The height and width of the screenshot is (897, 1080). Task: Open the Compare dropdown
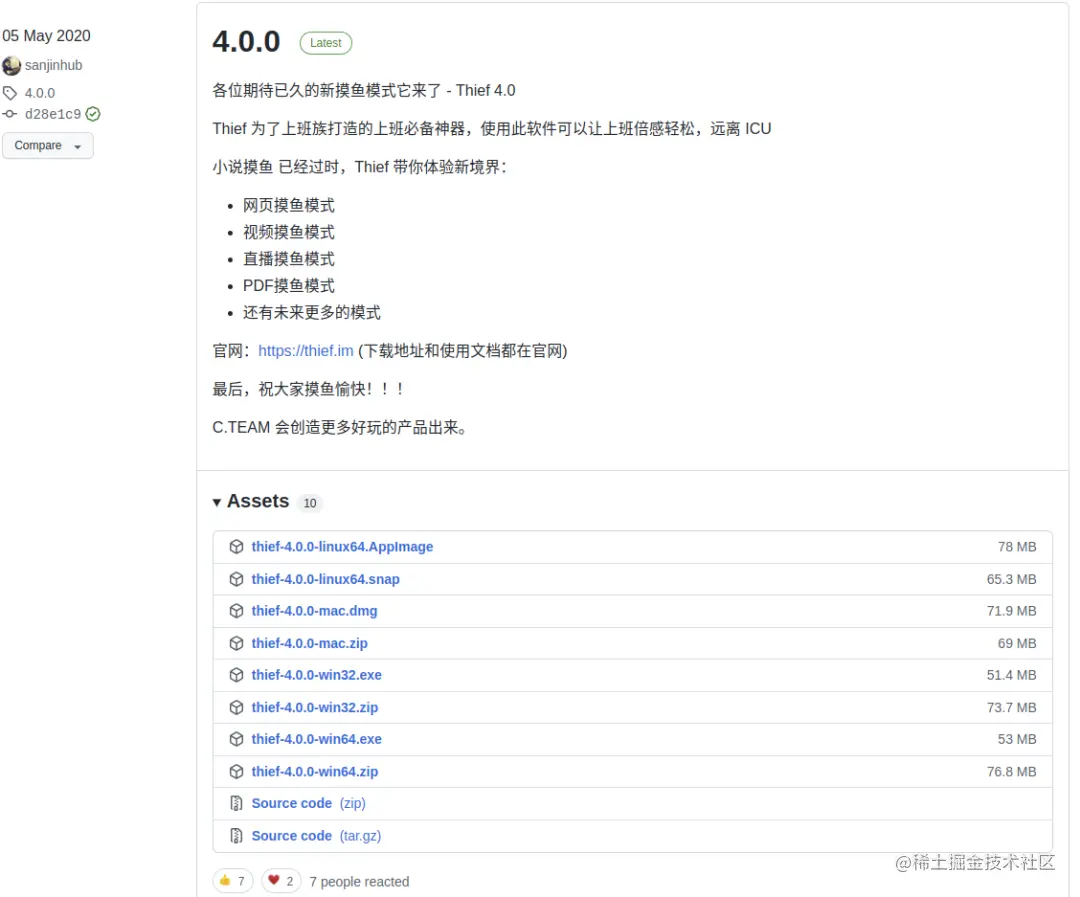point(48,146)
